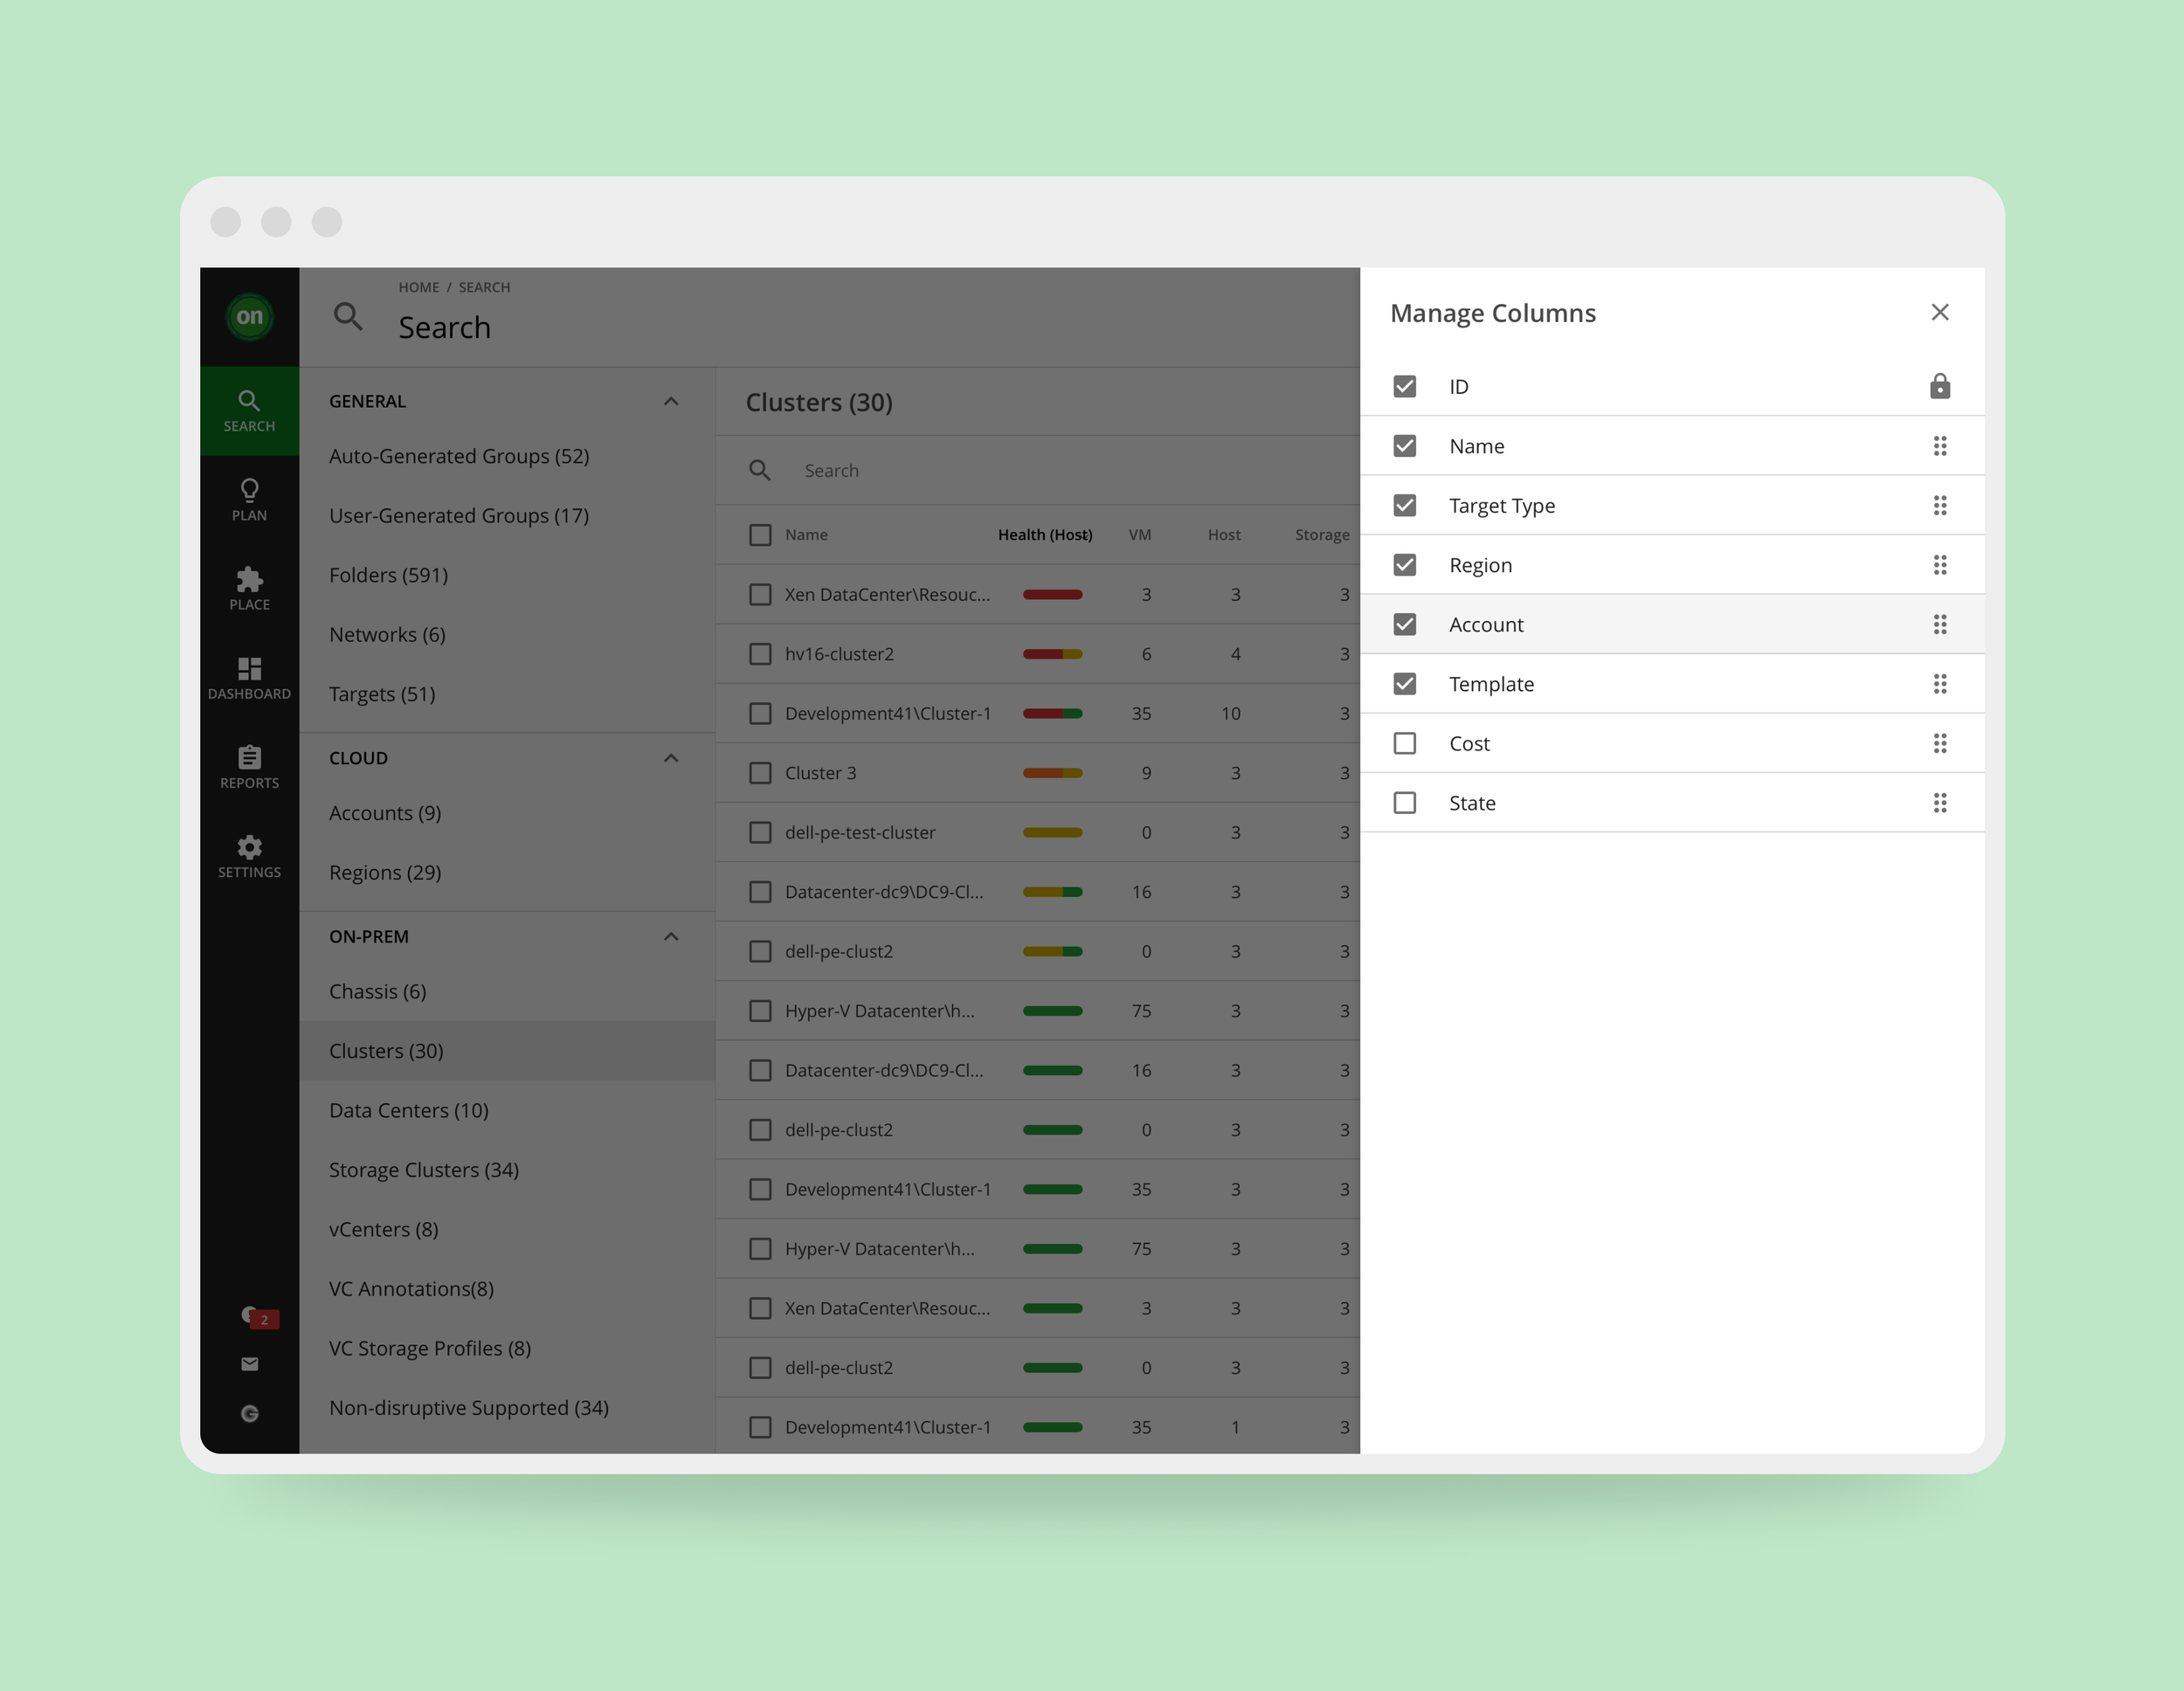The height and width of the screenshot is (1691, 2184).
Task: Uncheck the ID column checkbox
Action: pos(1405,386)
